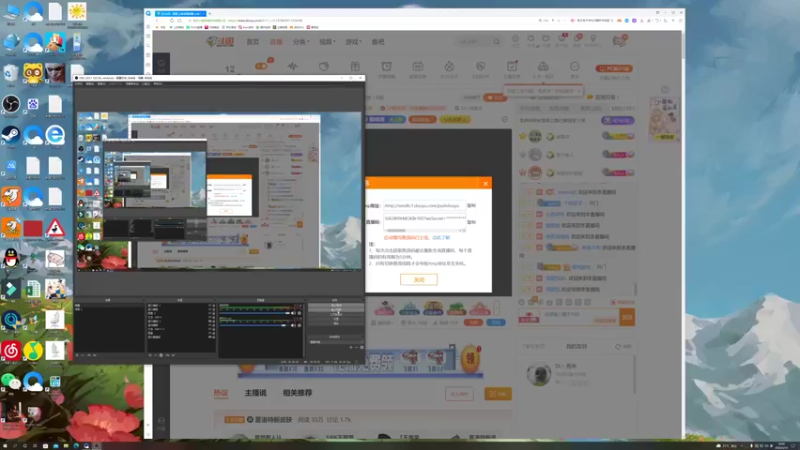The height and width of the screenshot is (450, 800).
Task: Copy the rtmp address with 复制
Action: point(471,206)
